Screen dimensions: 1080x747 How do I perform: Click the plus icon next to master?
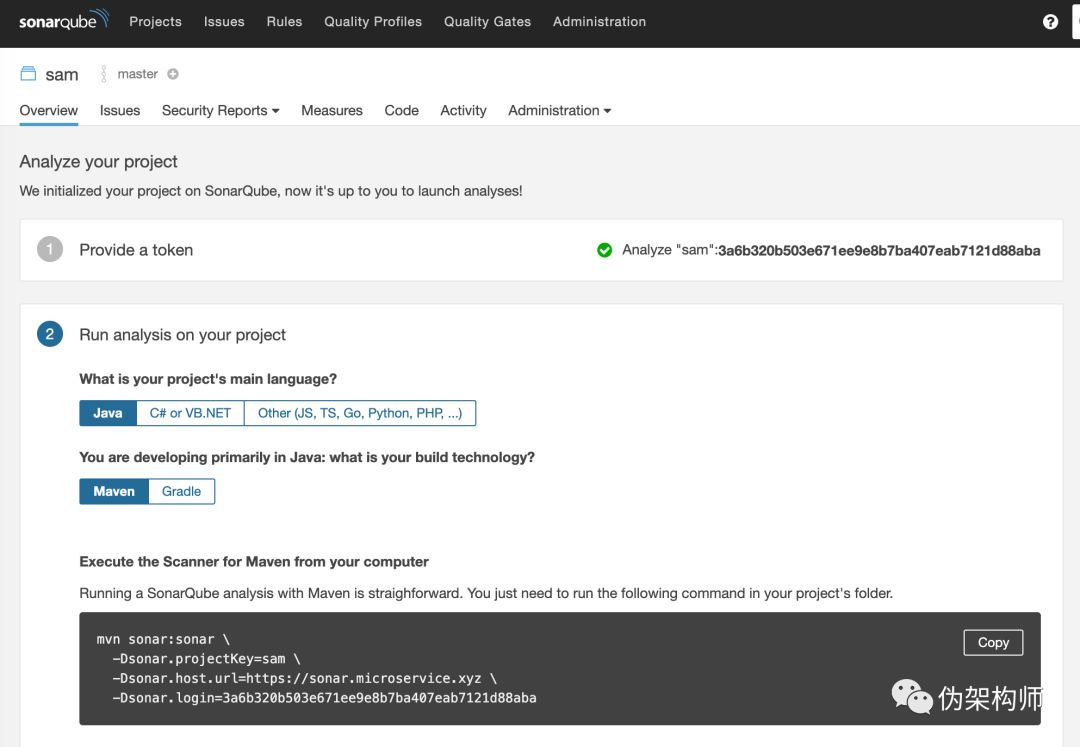[x=173, y=74]
